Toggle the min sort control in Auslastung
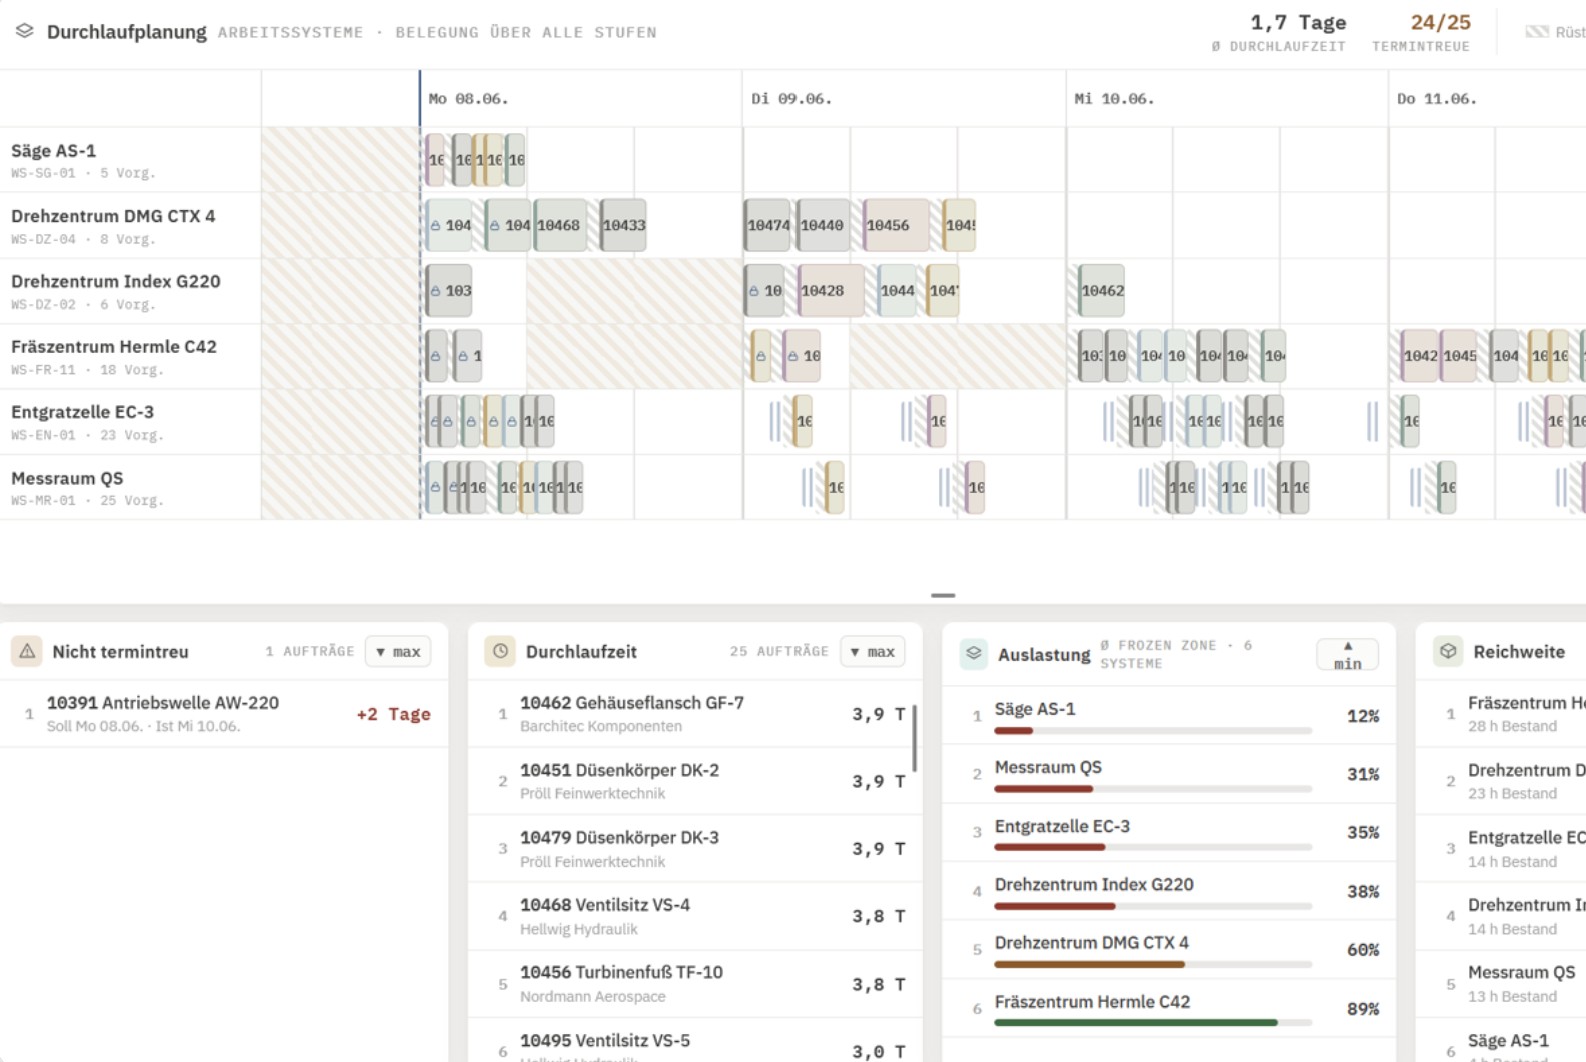The image size is (1586, 1062). click(1347, 655)
